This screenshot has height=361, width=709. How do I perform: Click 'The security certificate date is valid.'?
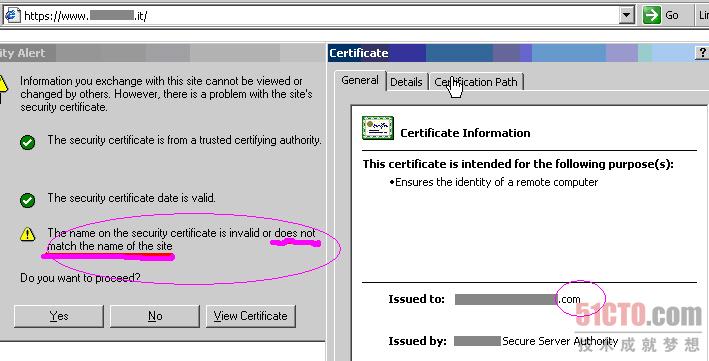point(132,198)
